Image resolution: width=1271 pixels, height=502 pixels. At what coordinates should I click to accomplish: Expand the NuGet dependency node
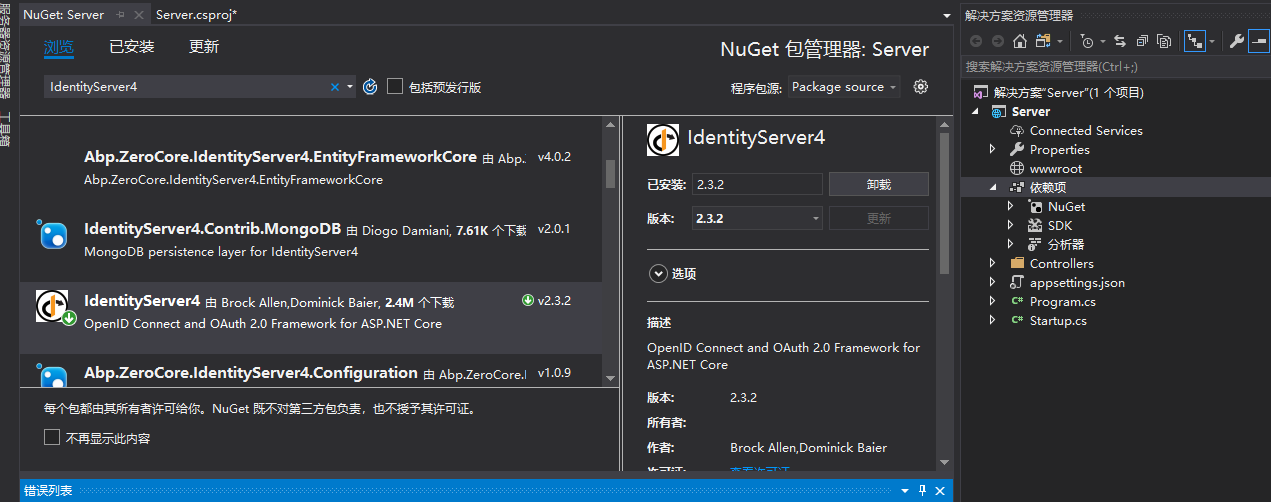[x=1011, y=206]
